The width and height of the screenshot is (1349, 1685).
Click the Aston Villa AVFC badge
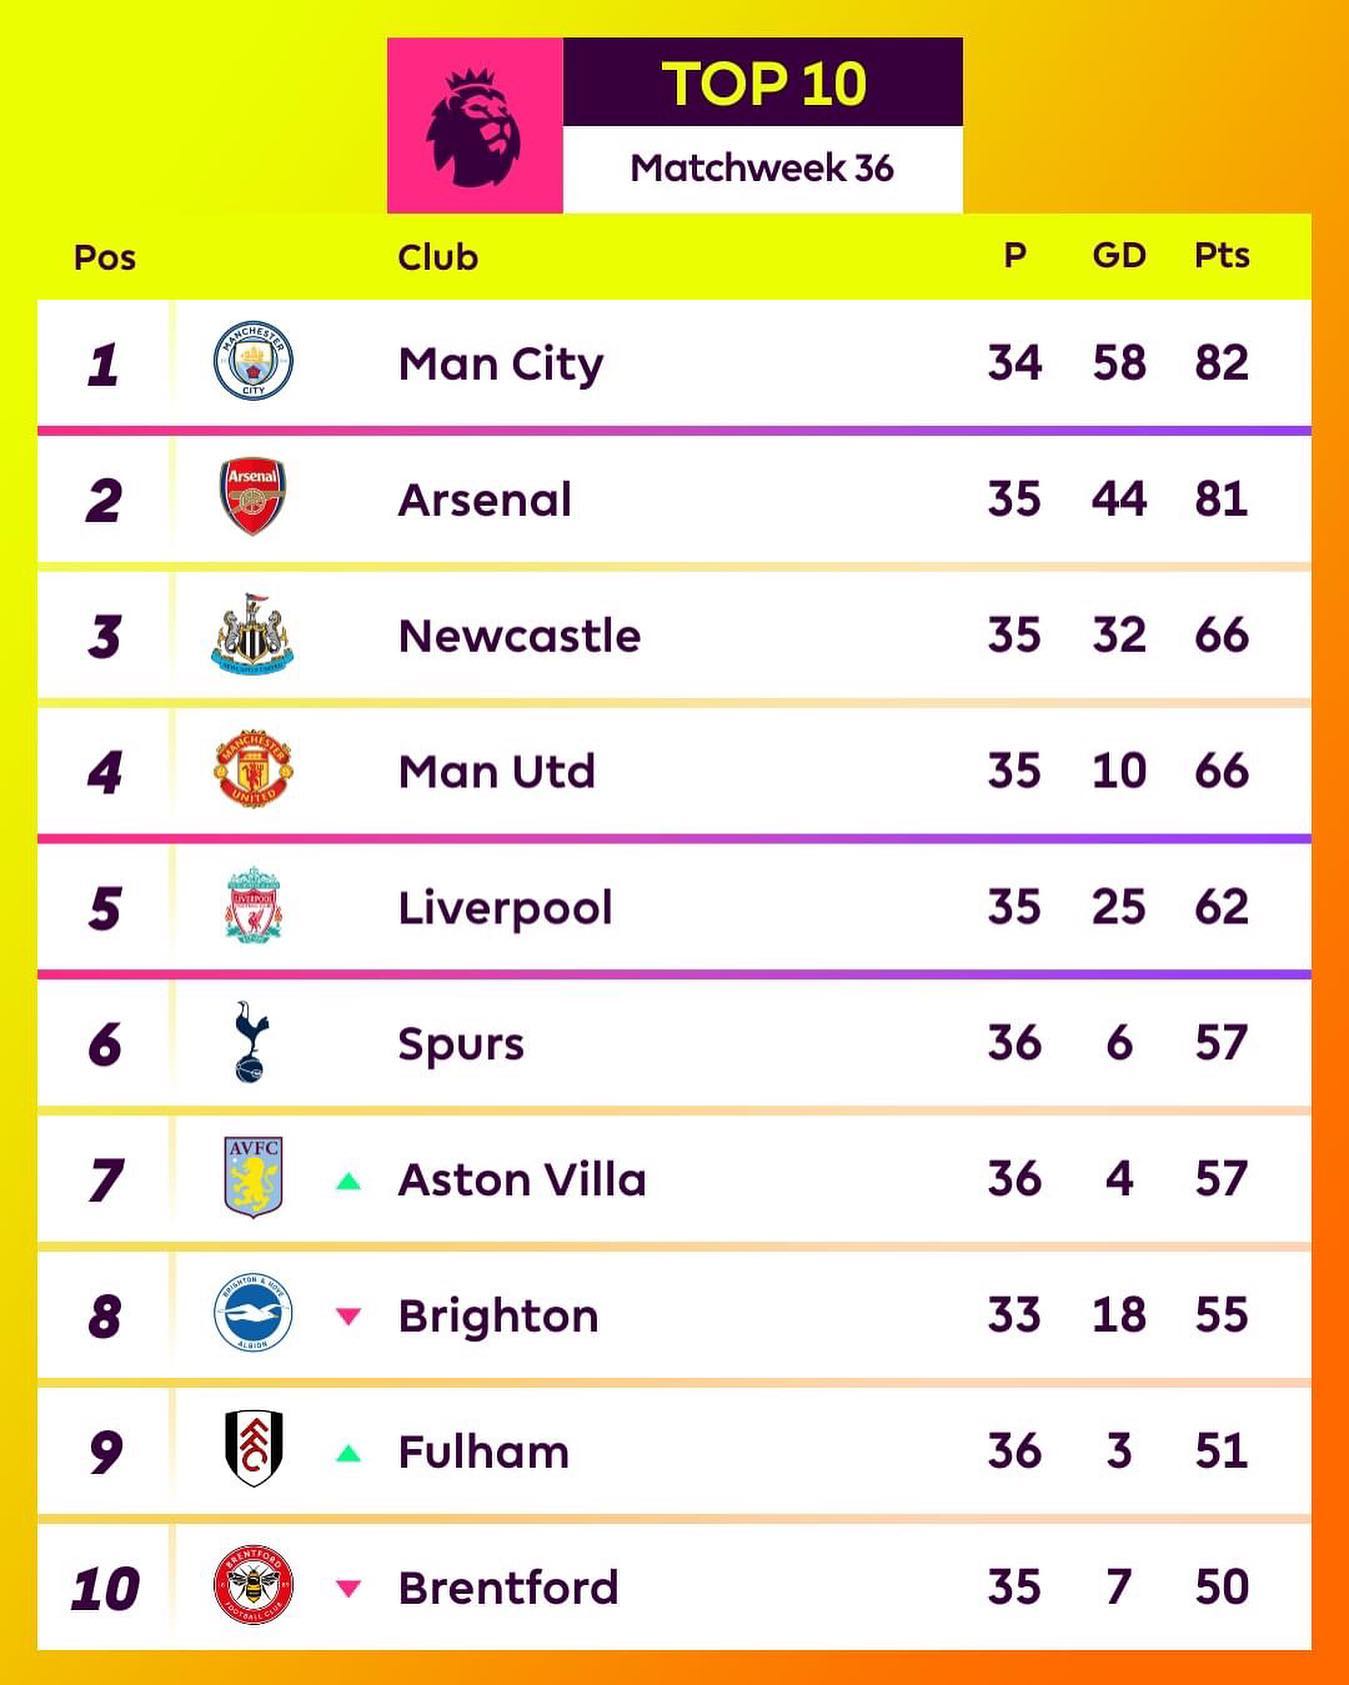pos(253,1177)
